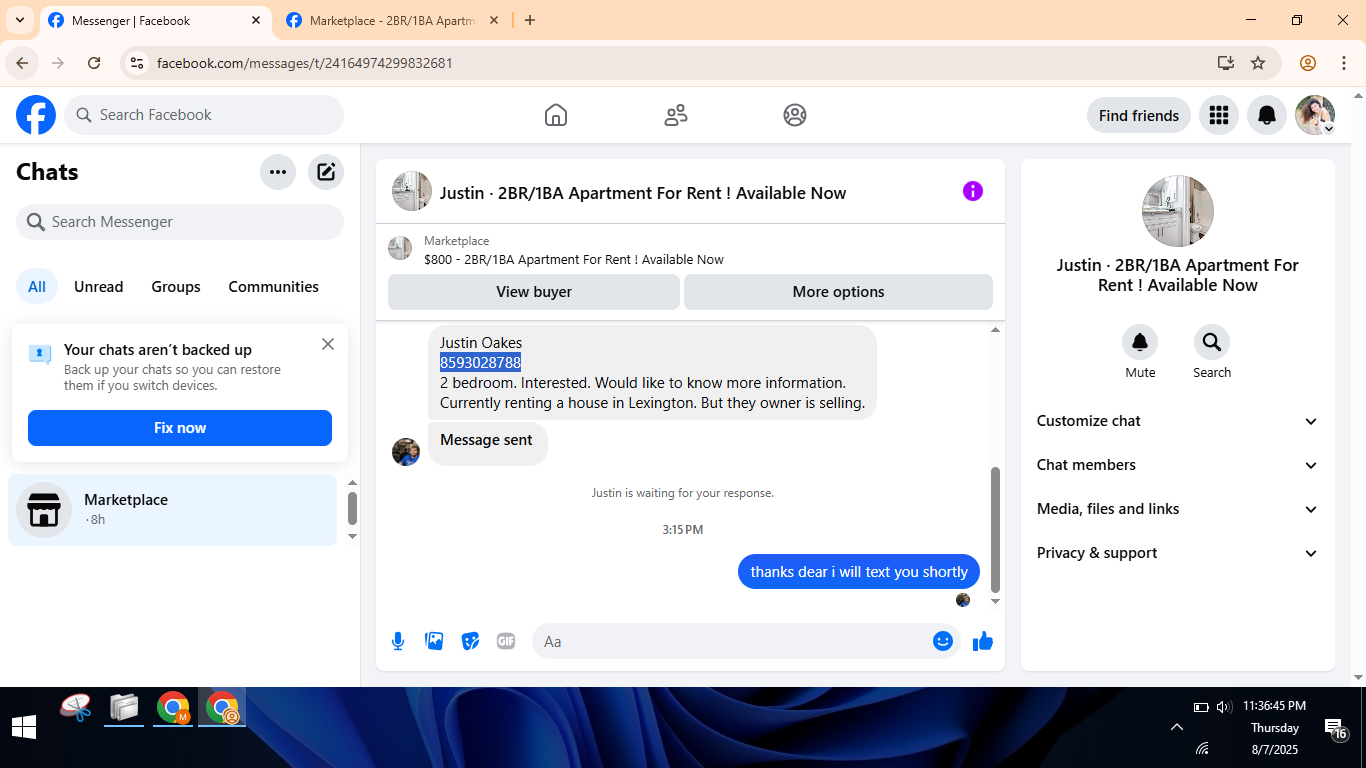Click the '$800 - 2BR/1BA Apartment' listing text

pos(574,259)
